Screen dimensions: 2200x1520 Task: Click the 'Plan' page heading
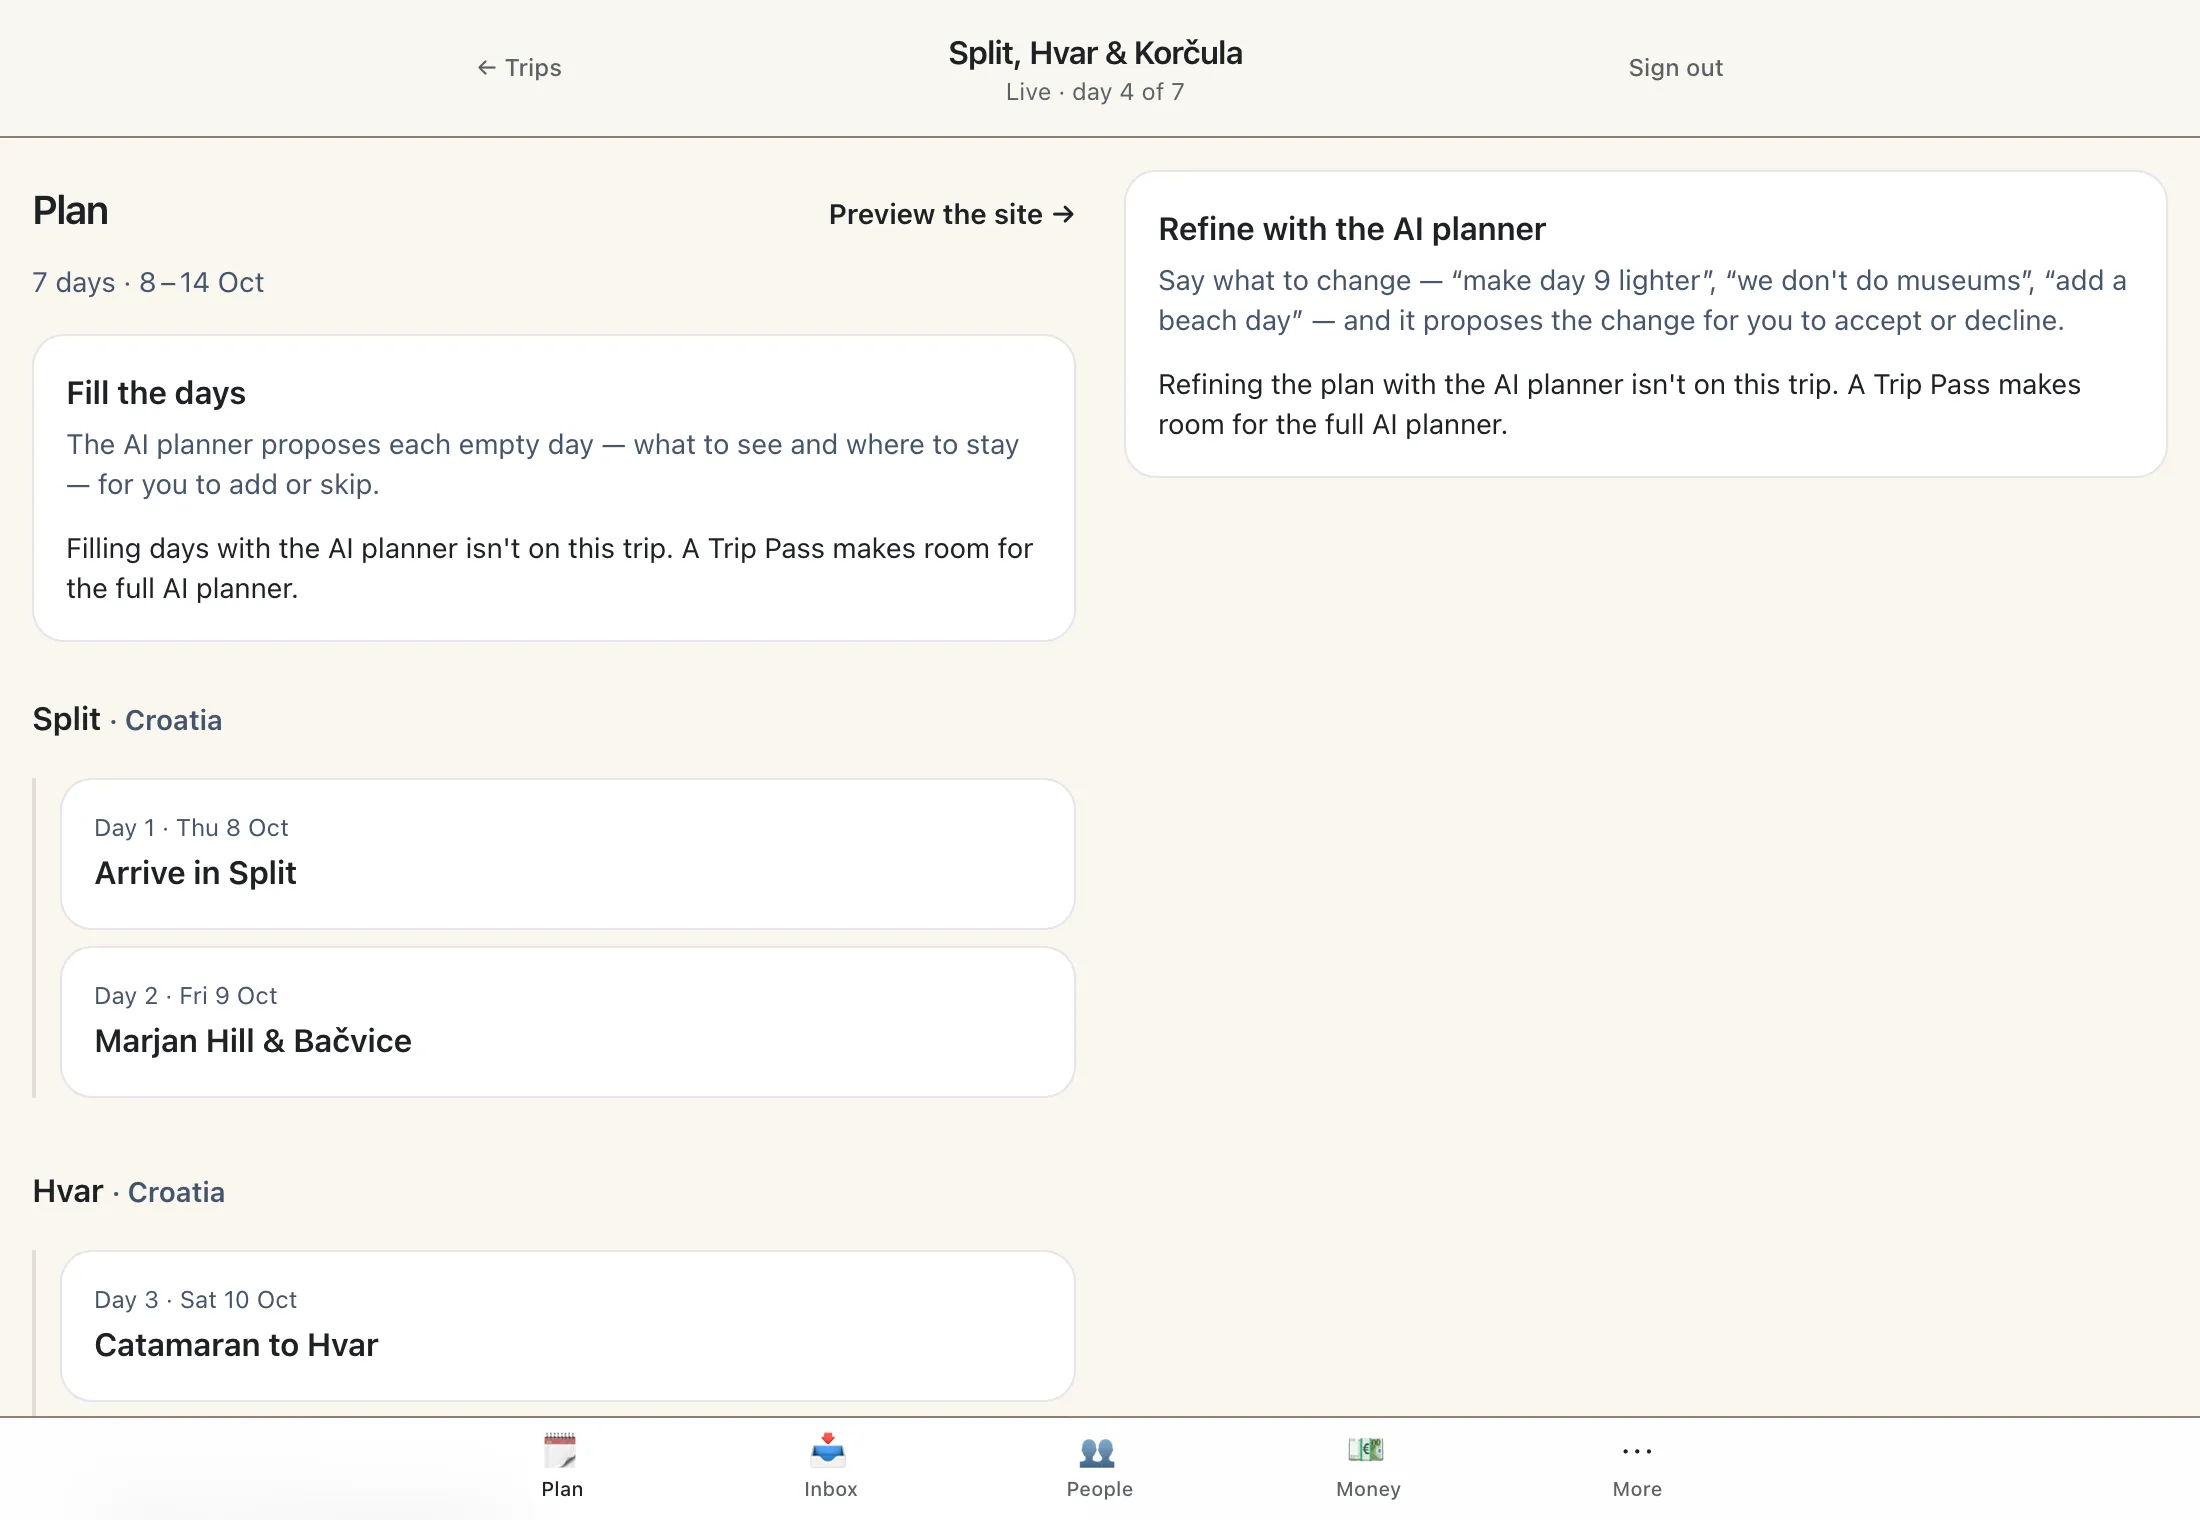click(70, 211)
